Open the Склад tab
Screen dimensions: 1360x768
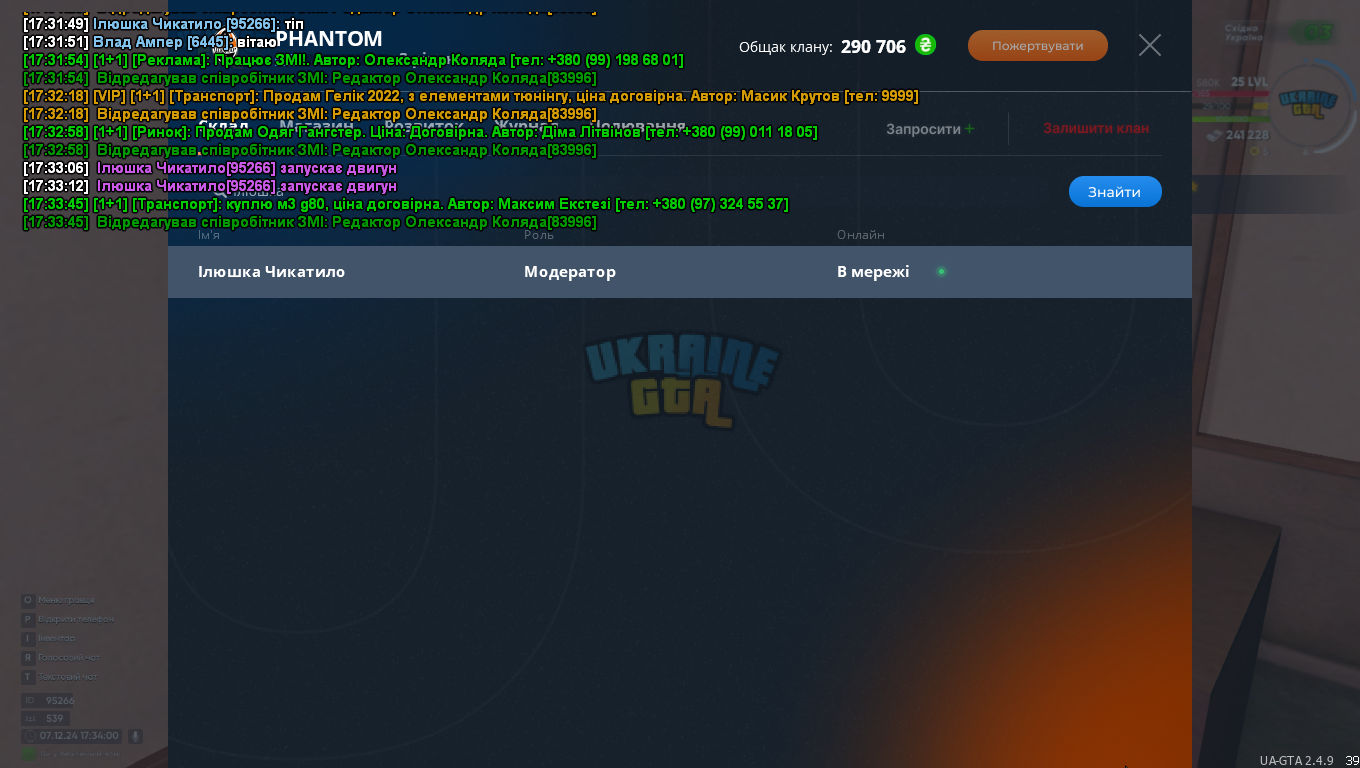coord(223,128)
